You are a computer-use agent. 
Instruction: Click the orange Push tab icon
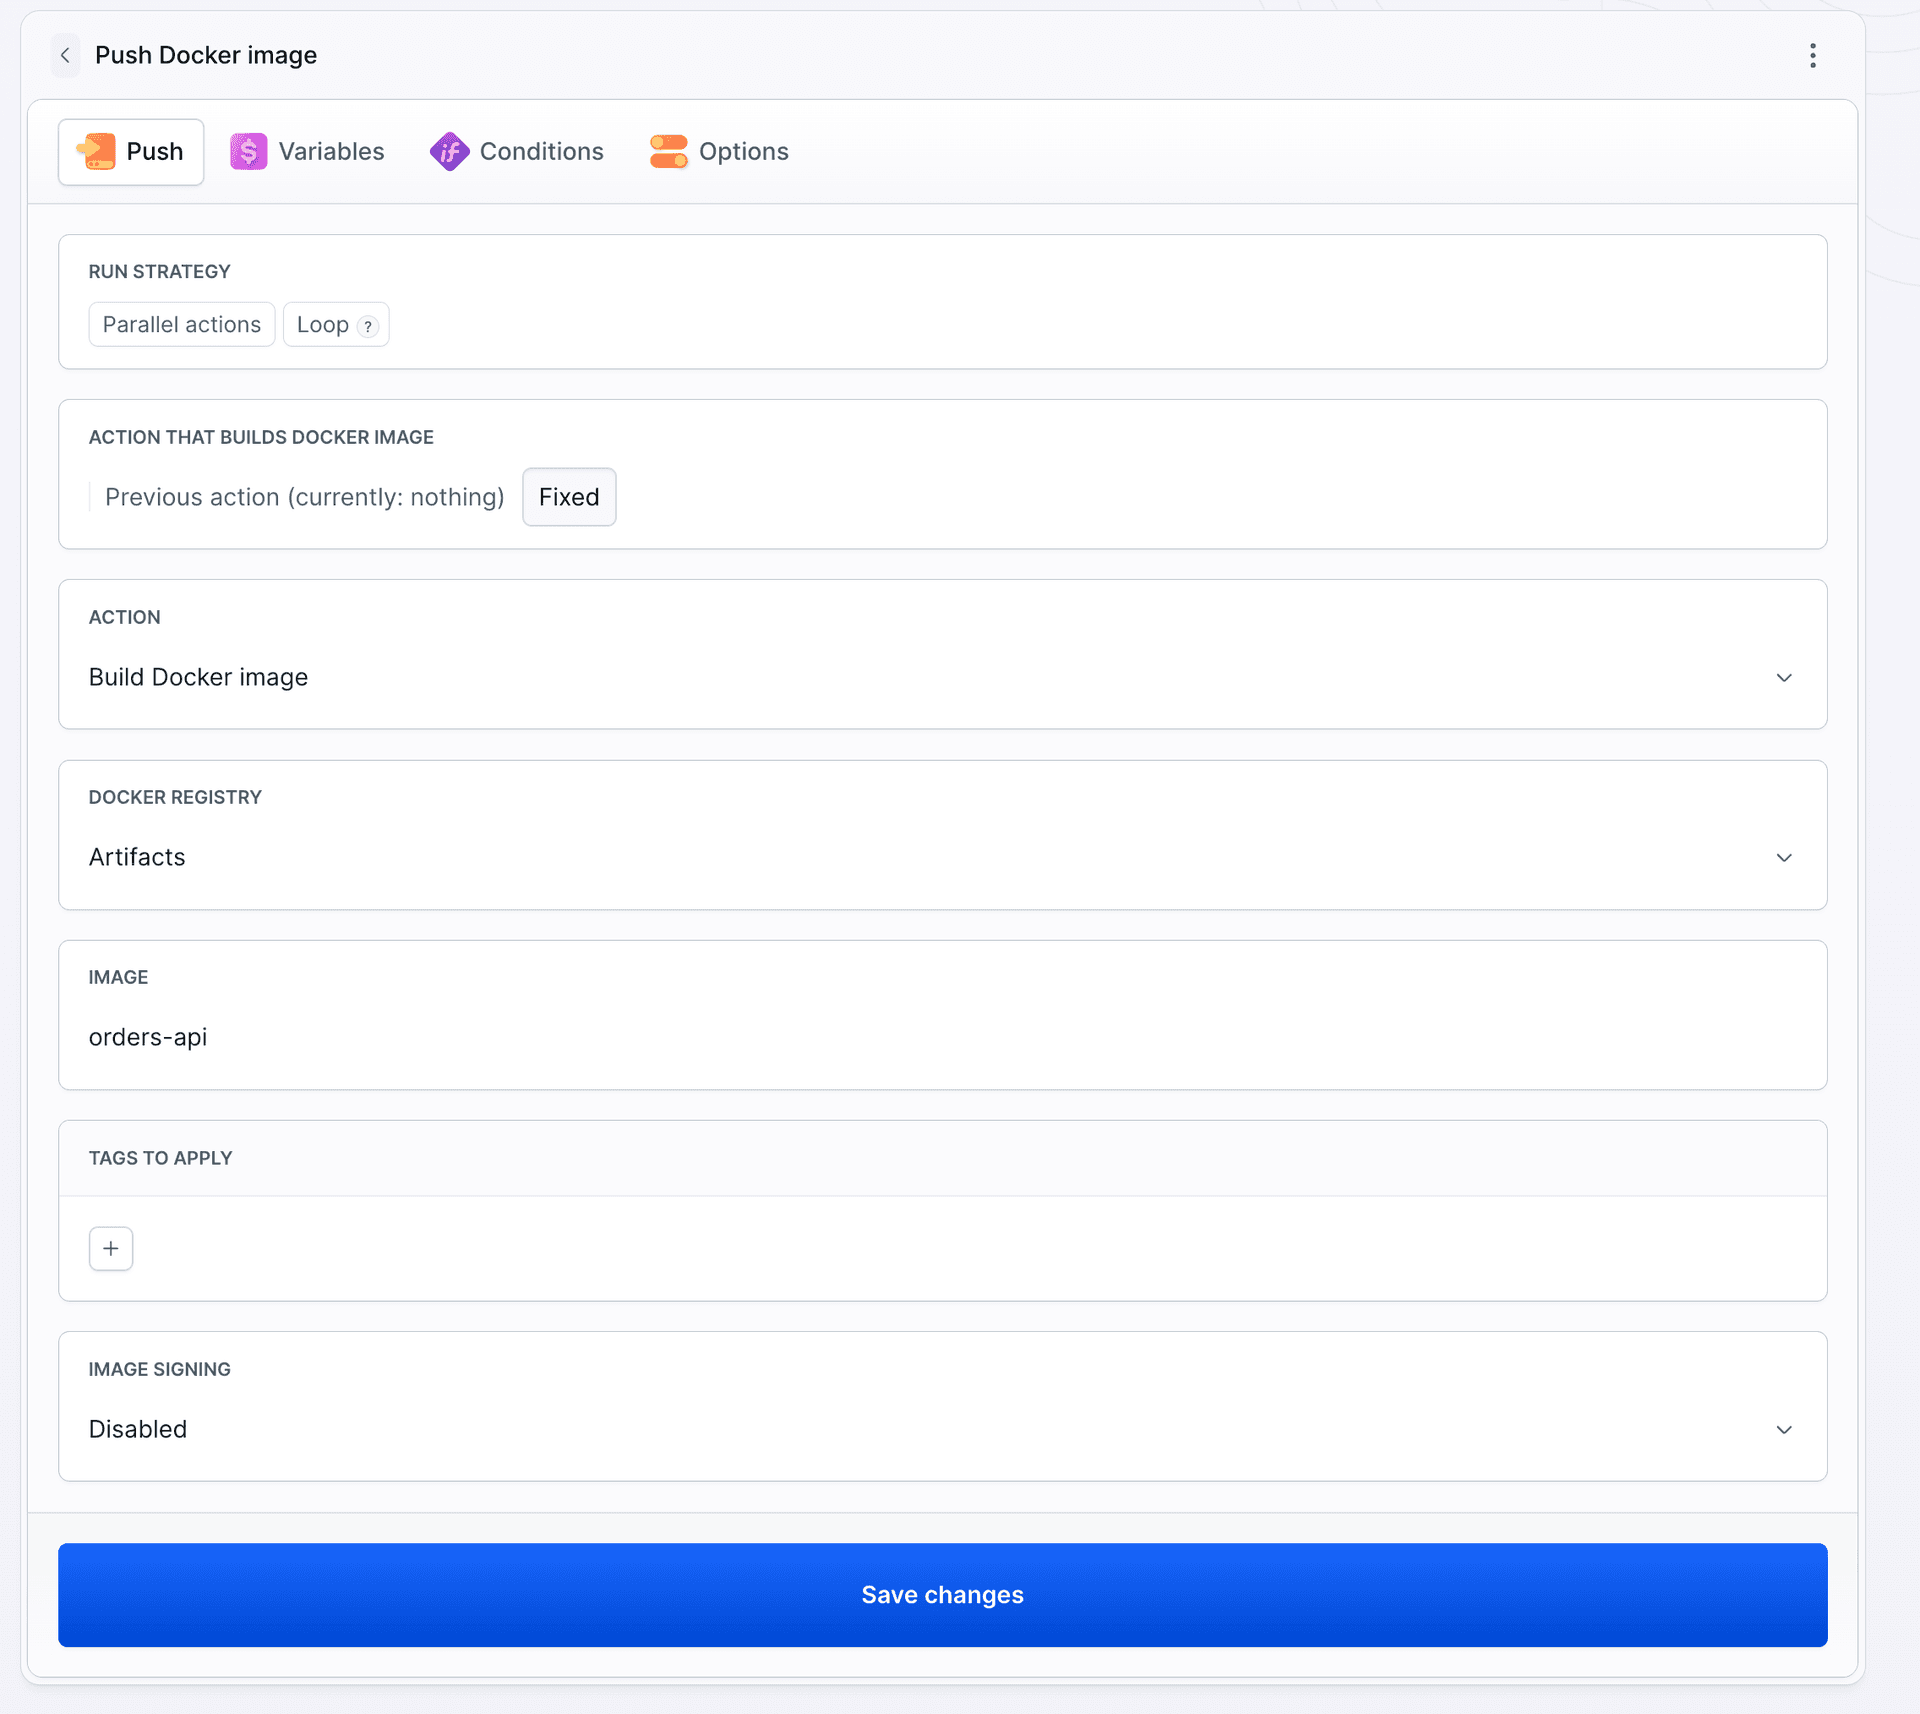click(96, 152)
